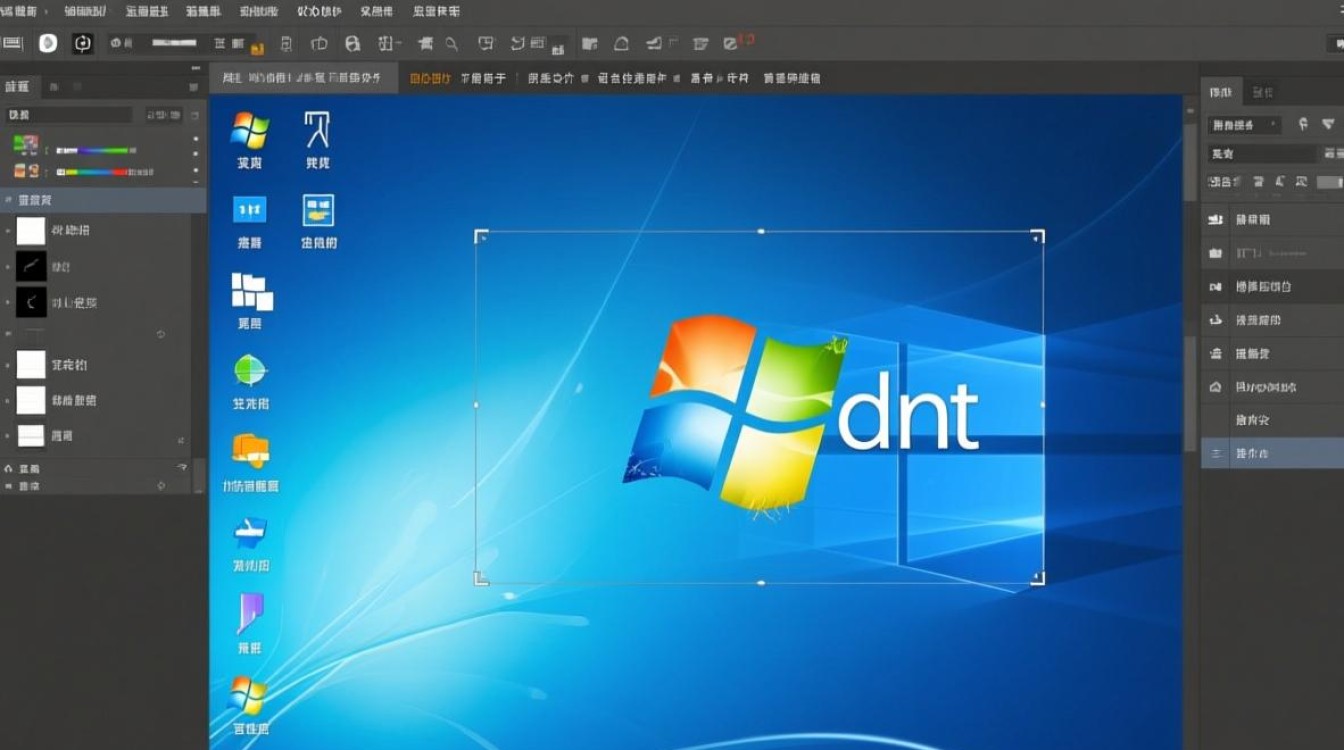Select the brush icon in the top toolbar
The height and width of the screenshot is (750, 1344).
pyautogui.click(x=425, y=44)
